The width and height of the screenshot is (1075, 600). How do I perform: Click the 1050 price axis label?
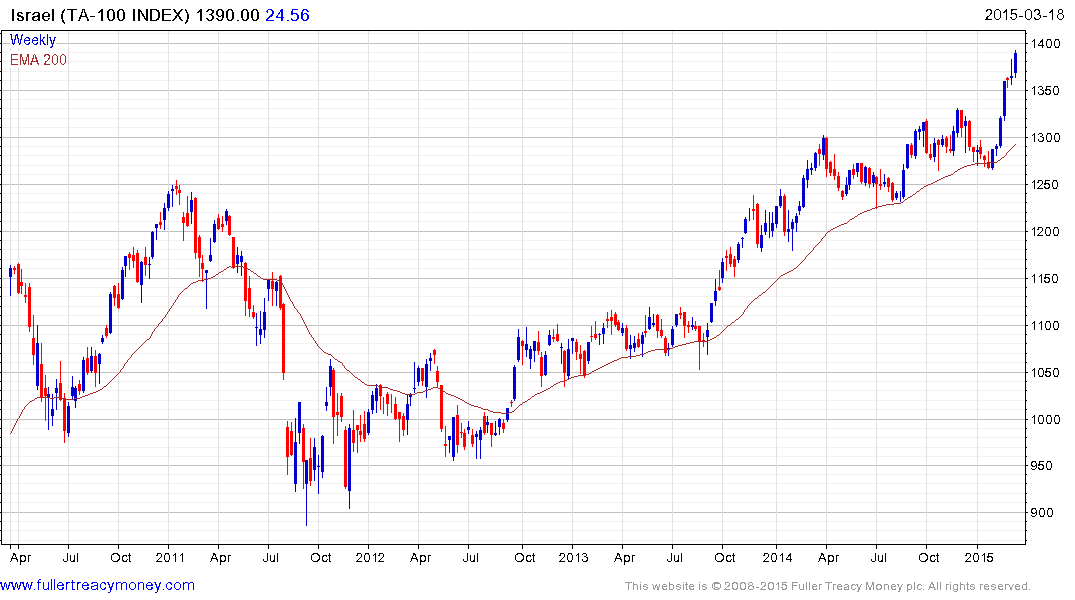point(1046,372)
